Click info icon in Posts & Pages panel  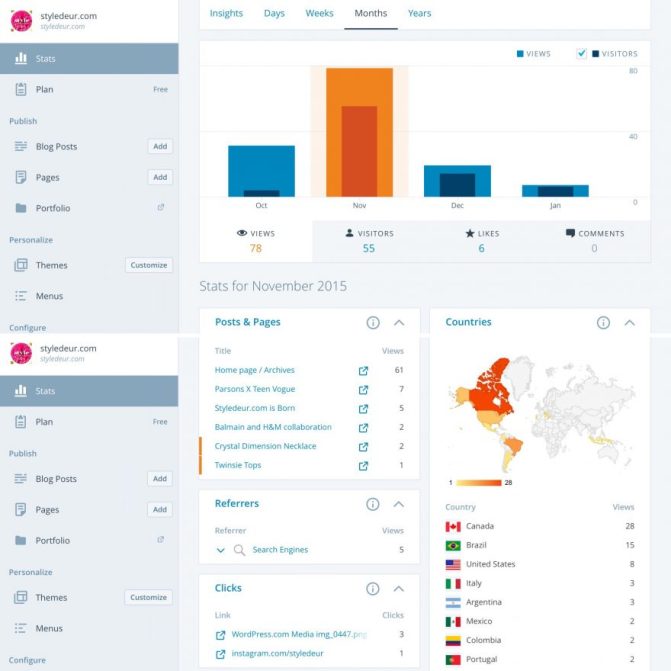pos(373,323)
